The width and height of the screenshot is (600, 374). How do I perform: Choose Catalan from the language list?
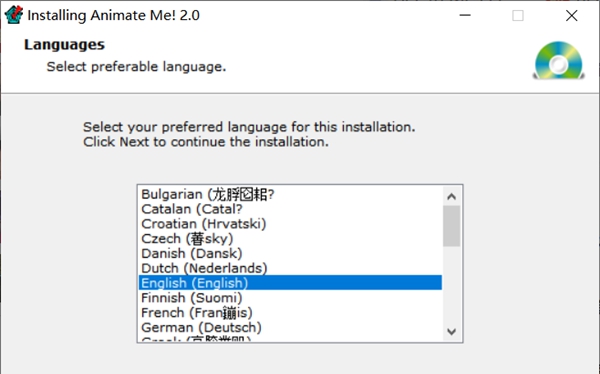click(x=290, y=209)
